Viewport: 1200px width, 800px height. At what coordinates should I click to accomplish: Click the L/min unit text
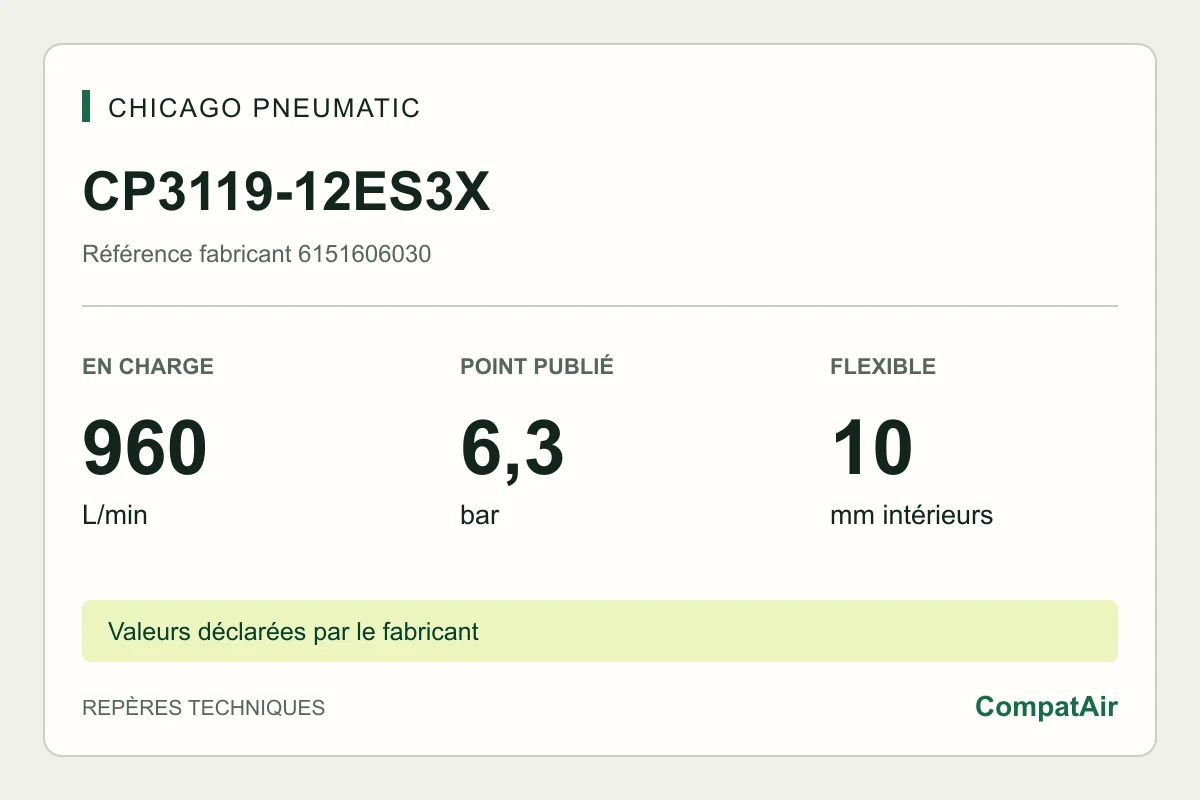tap(115, 516)
